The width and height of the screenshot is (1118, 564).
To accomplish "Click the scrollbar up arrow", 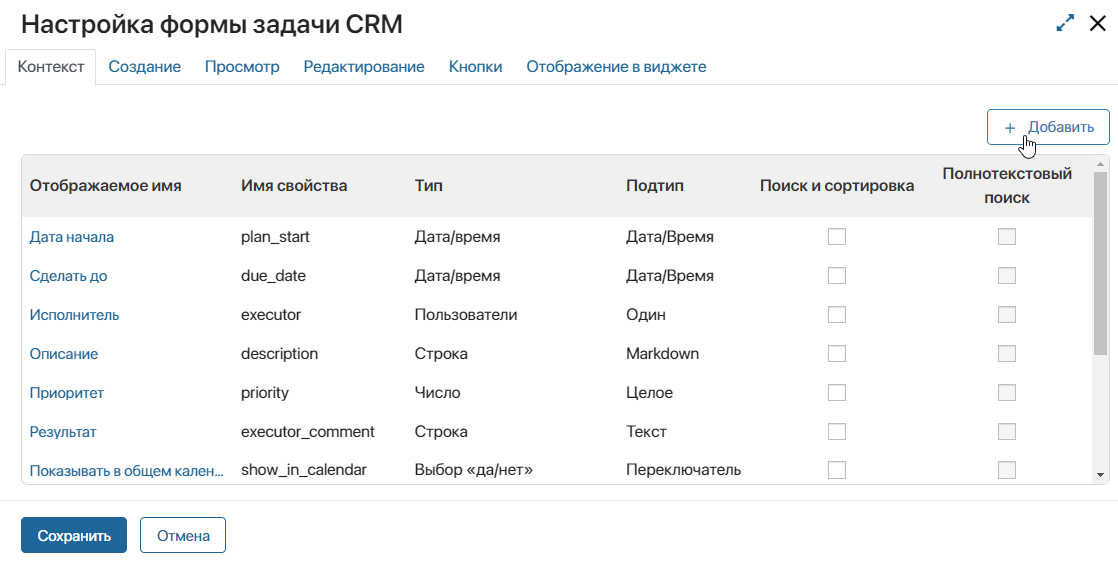I will pos(1100,164).
